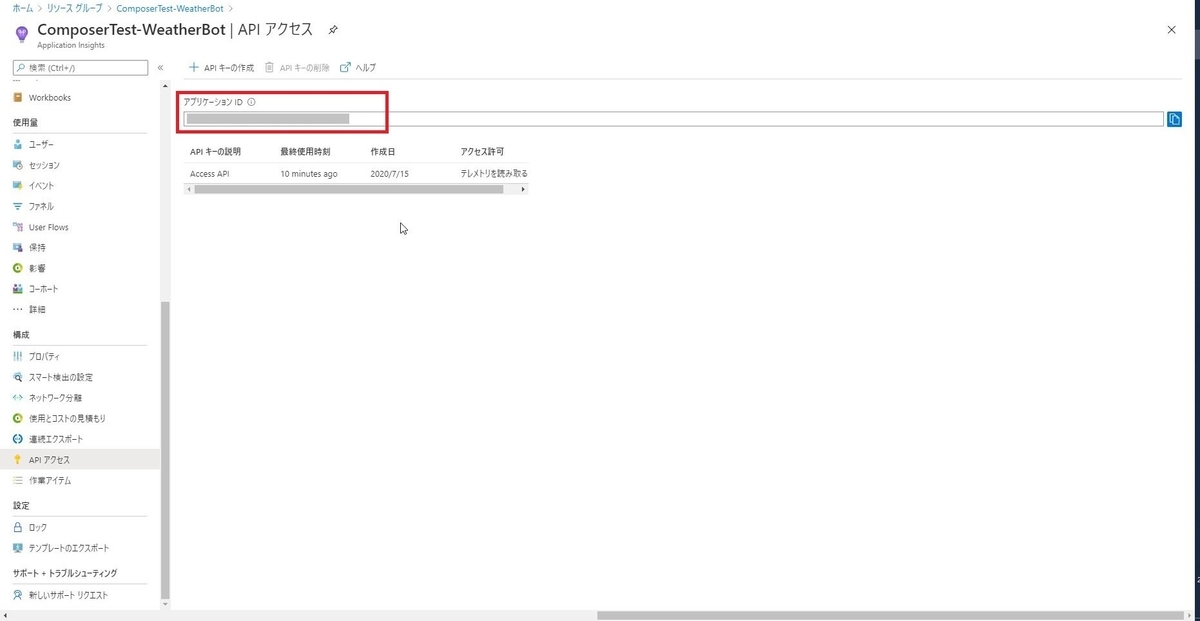Click the 10 minutes ago cell
Screen dimensions: 1200x621
(x=309, y=174)
